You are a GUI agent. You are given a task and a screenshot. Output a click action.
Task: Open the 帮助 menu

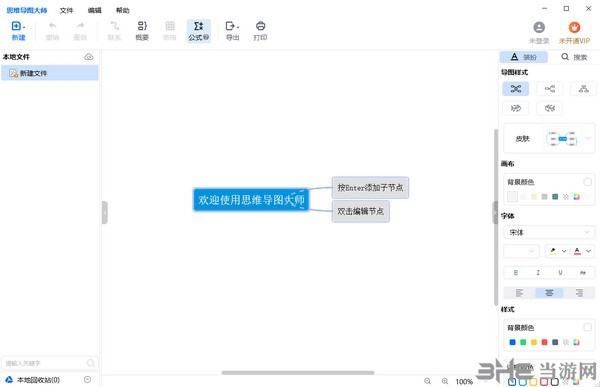[122, 10]
